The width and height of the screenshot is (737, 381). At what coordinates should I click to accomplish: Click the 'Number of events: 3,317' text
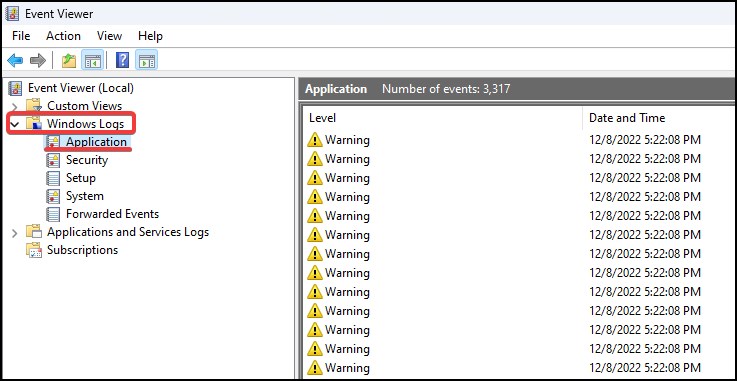coord(446,89)
